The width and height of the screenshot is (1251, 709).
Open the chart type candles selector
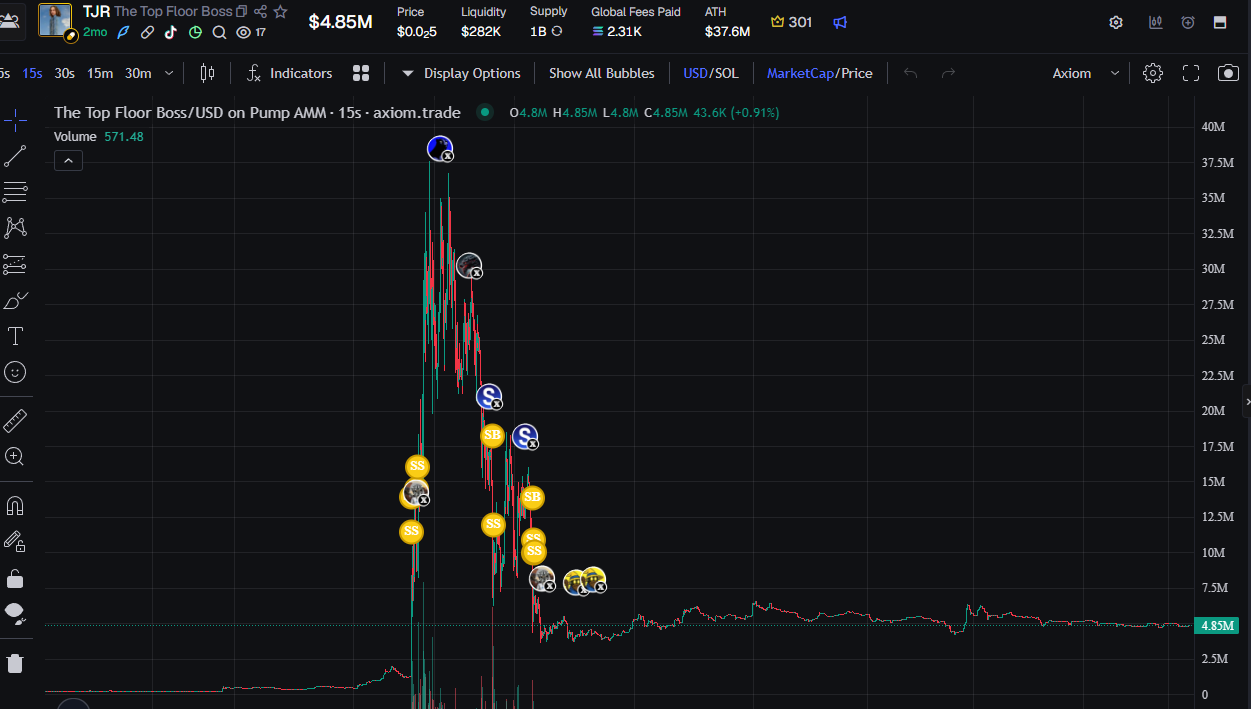(x=207, y=73)
